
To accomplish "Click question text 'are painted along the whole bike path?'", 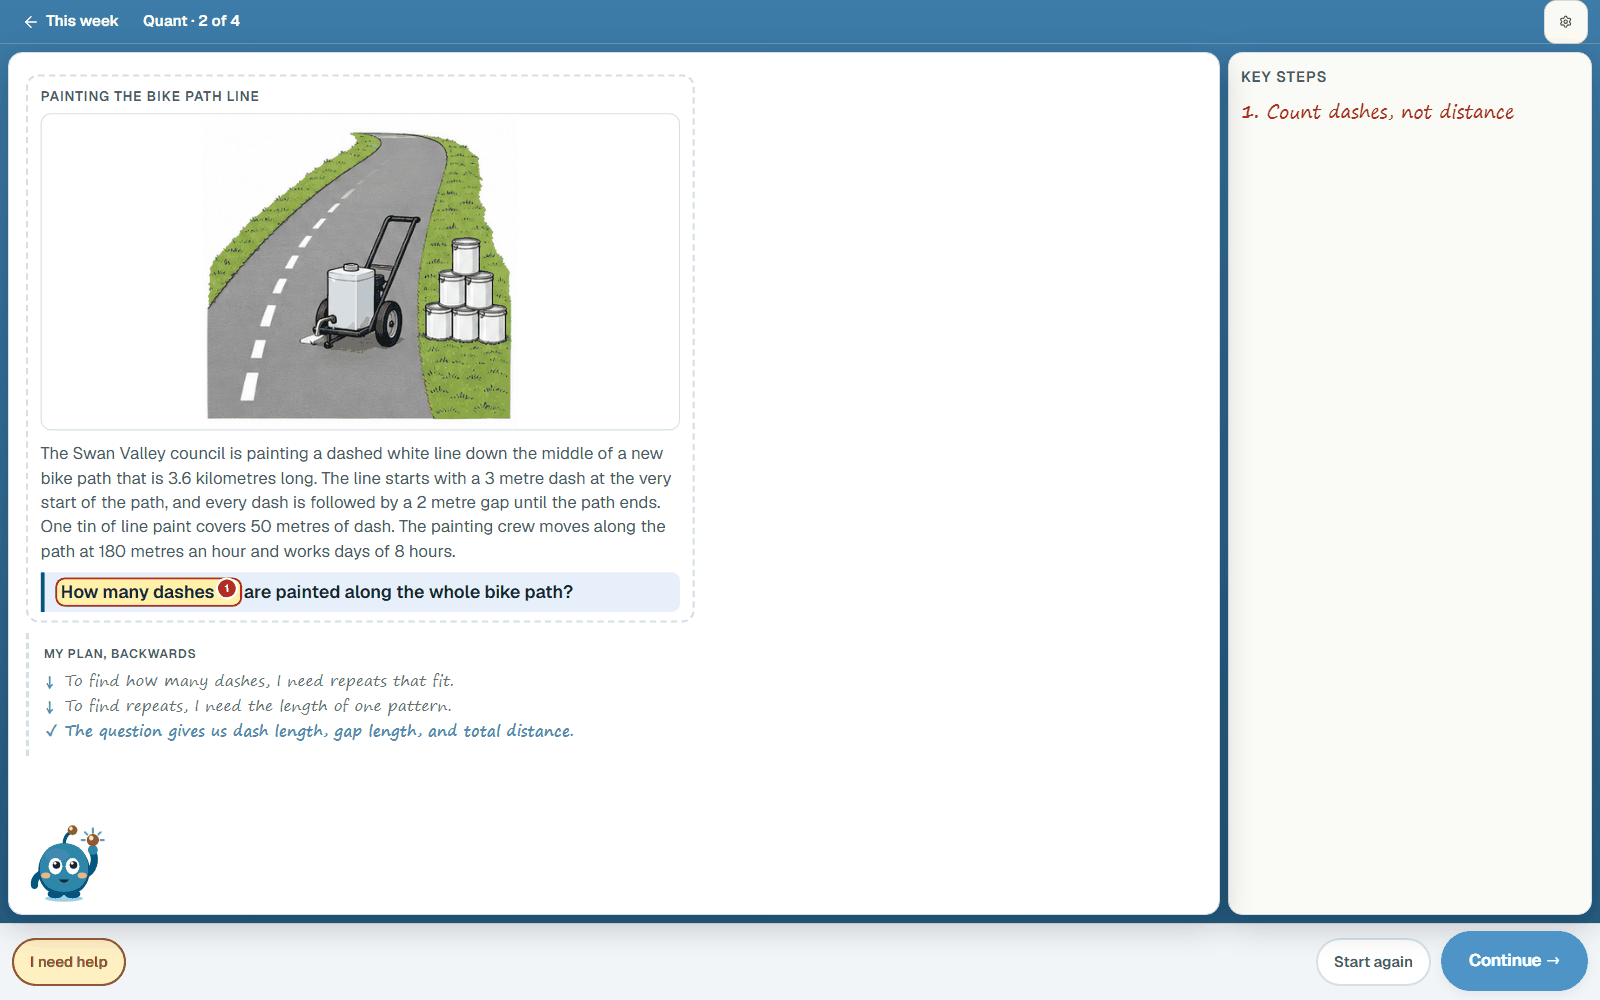I will pyautogui.click(x=409, y=592).
